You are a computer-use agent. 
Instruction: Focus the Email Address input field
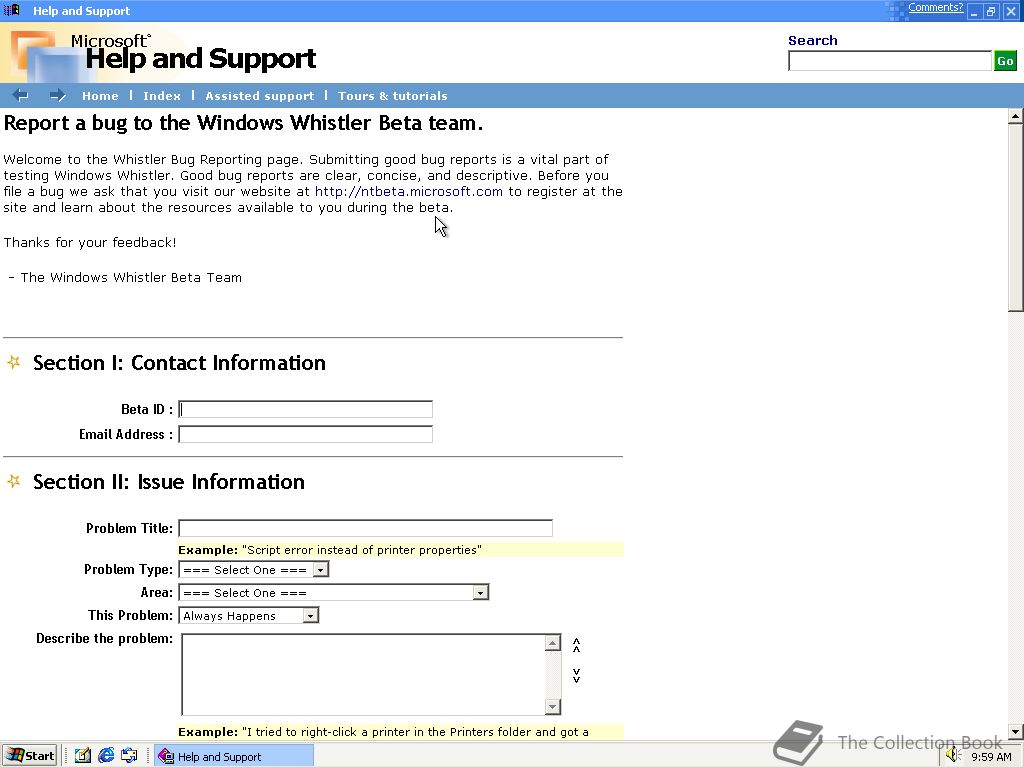coord(306,434)
